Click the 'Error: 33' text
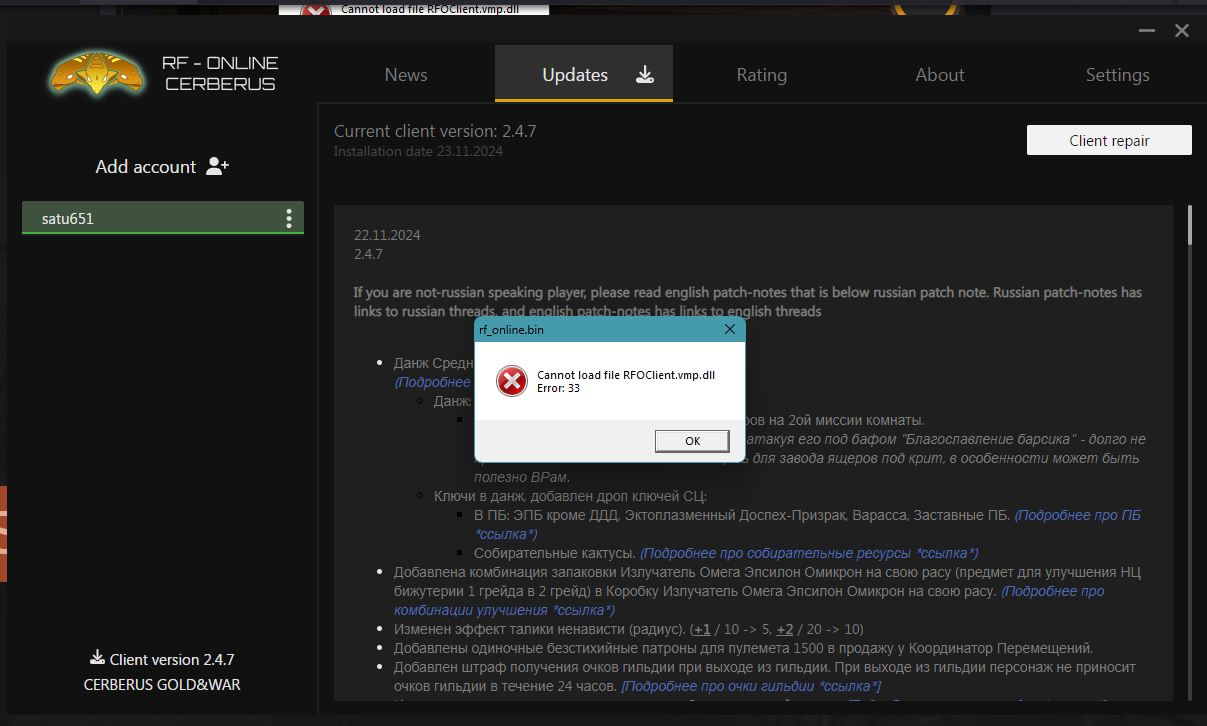1207x726 pixels. [558, 388]
